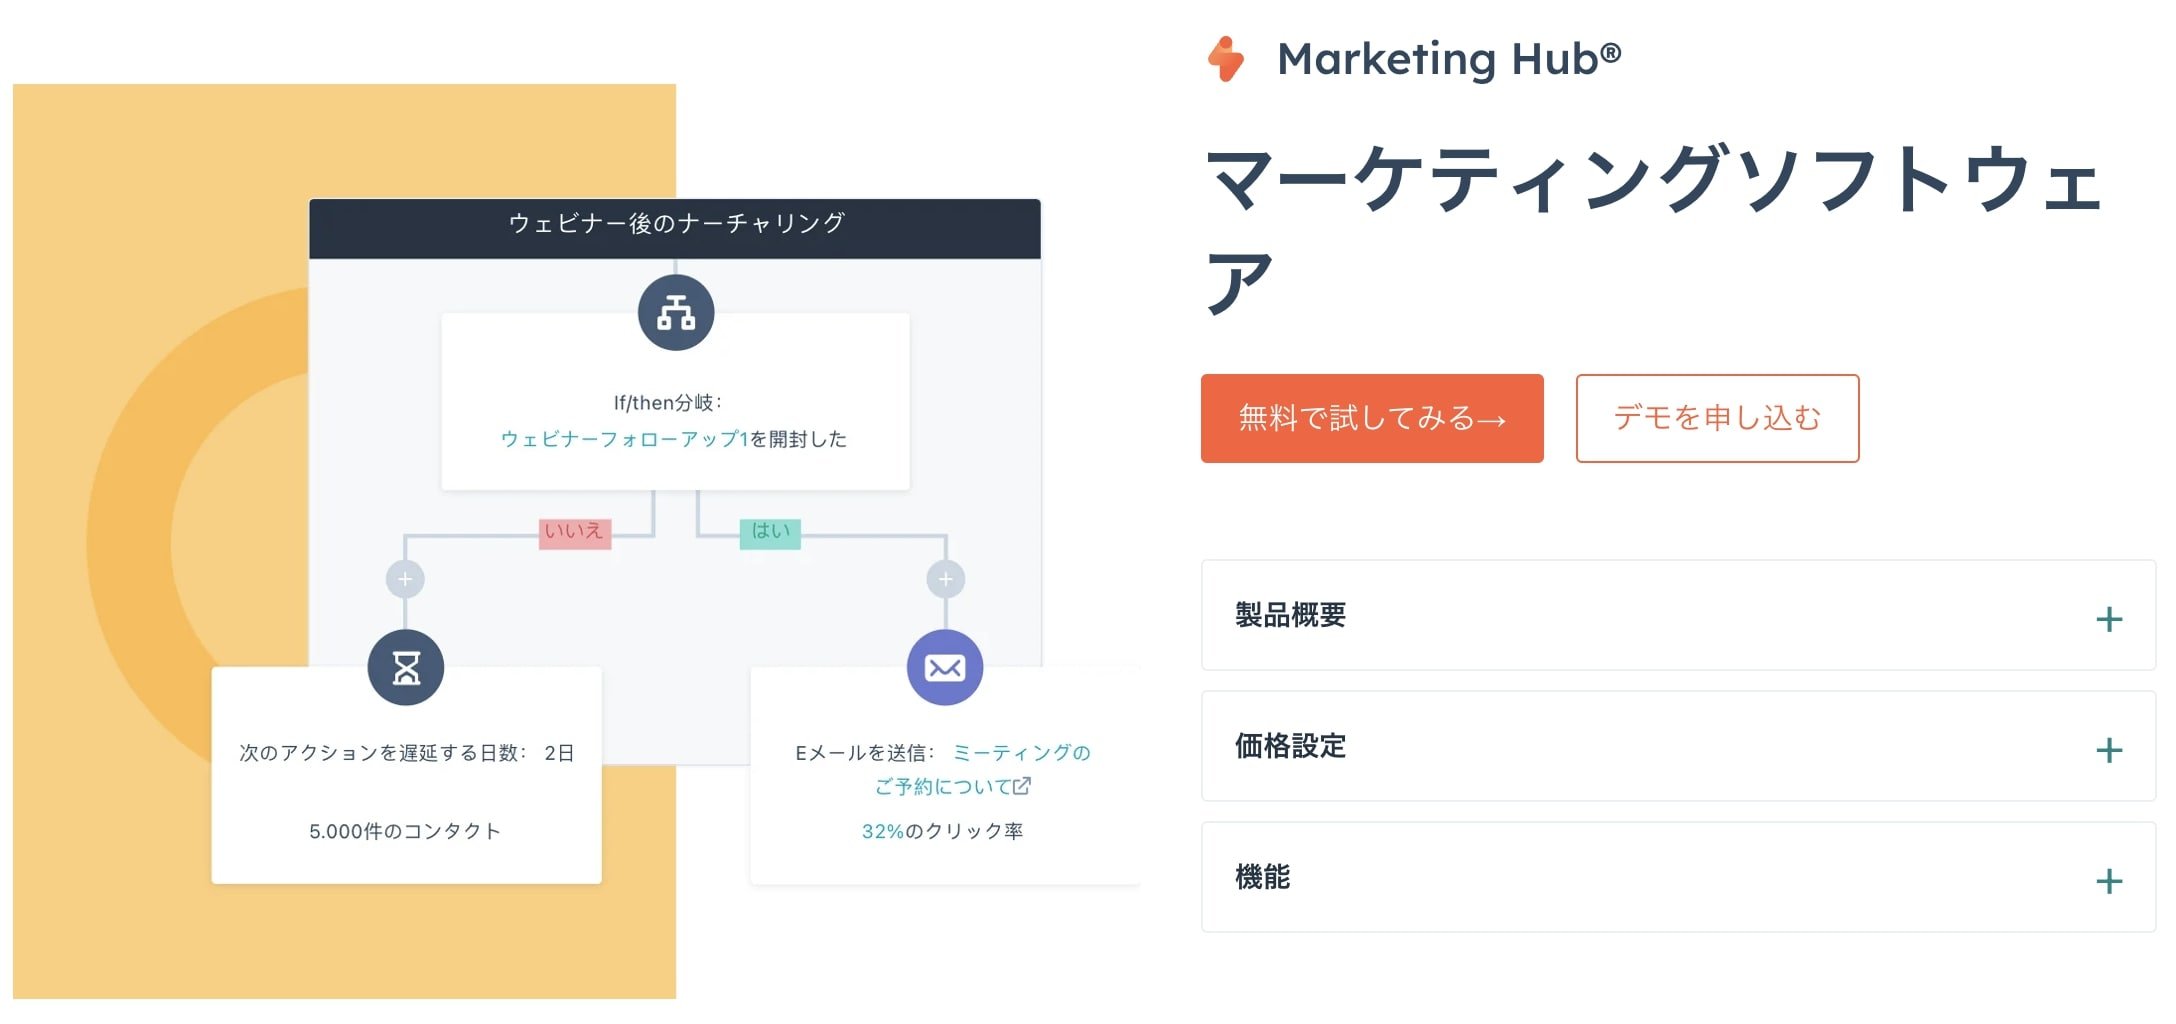Click the envelope send email icon
Image resolution: width=2176 pixels, height=1024 pixels.
coord(945,667)
